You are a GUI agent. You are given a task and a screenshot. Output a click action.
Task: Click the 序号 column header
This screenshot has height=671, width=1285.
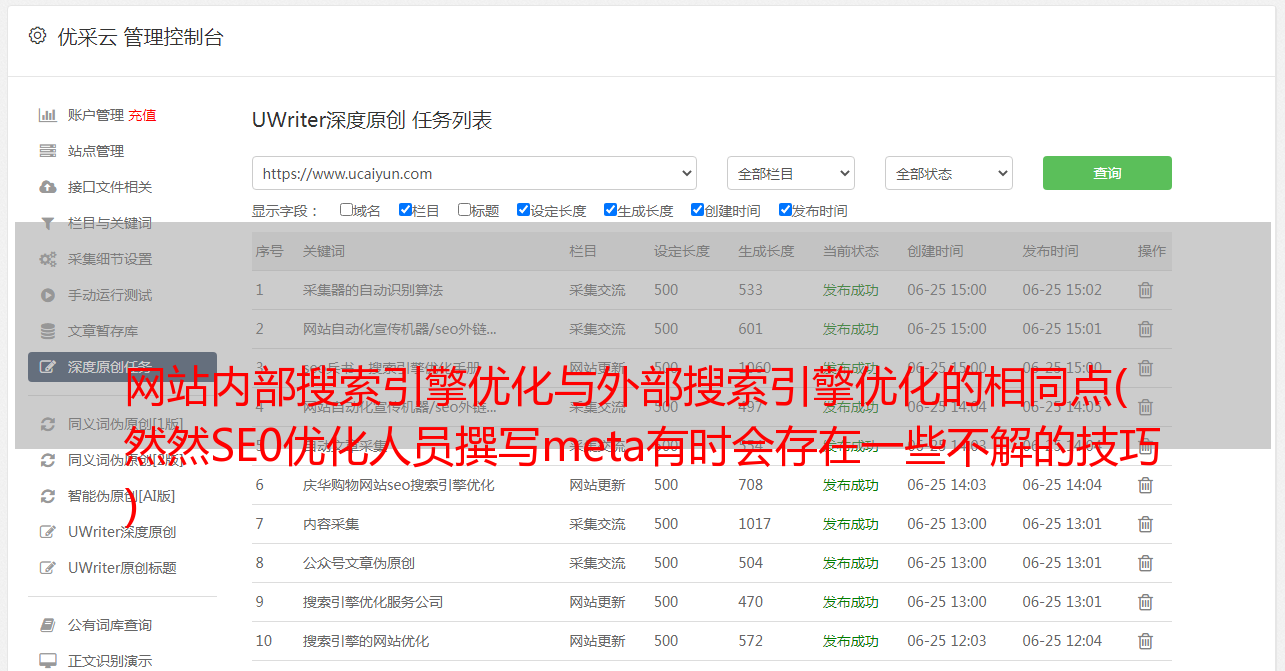click(269, 251)
